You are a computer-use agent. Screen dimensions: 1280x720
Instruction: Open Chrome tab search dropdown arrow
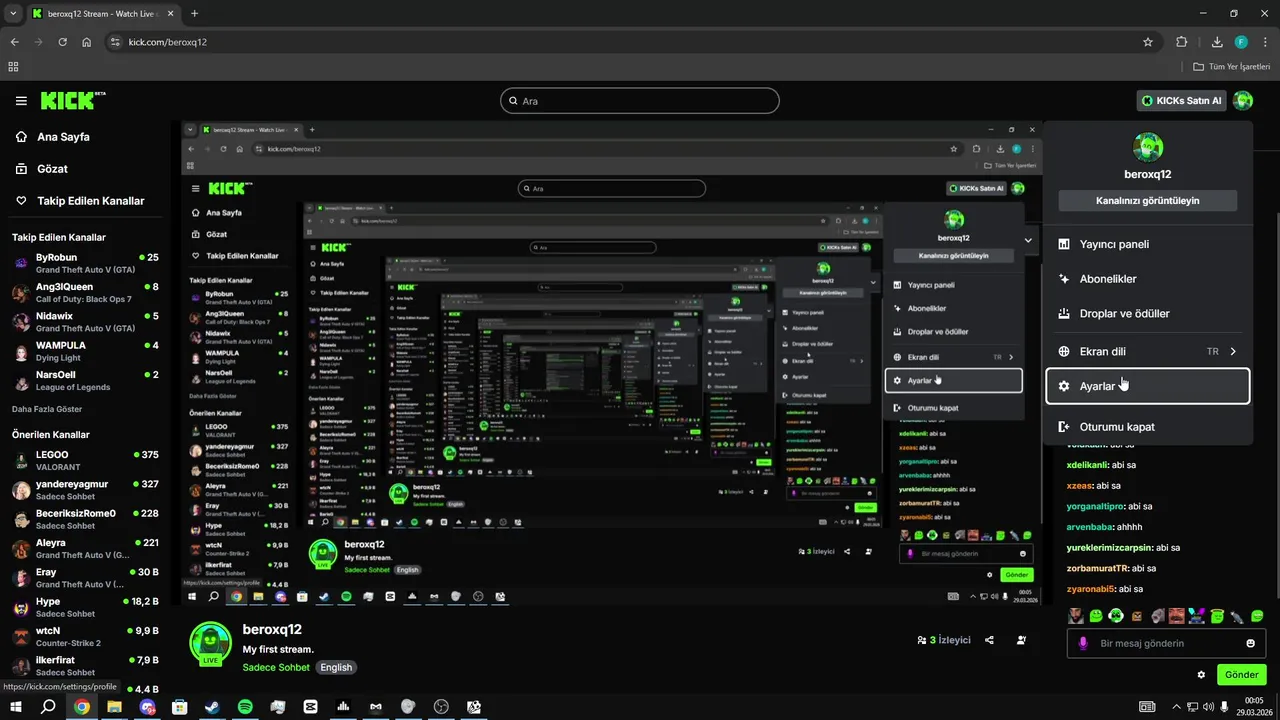(x=13, y=14)
